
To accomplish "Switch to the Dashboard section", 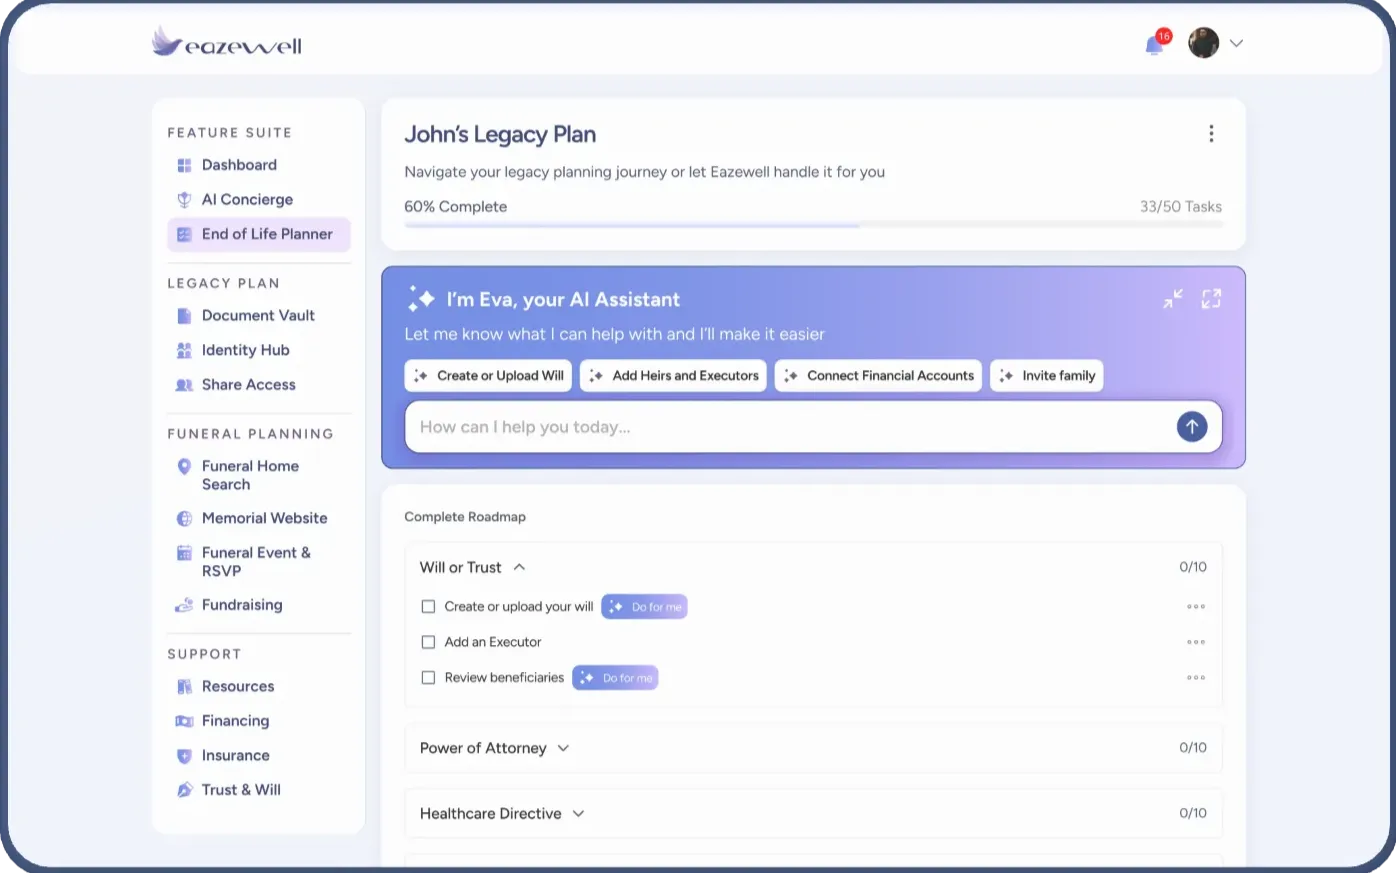I will pos(239,165).
